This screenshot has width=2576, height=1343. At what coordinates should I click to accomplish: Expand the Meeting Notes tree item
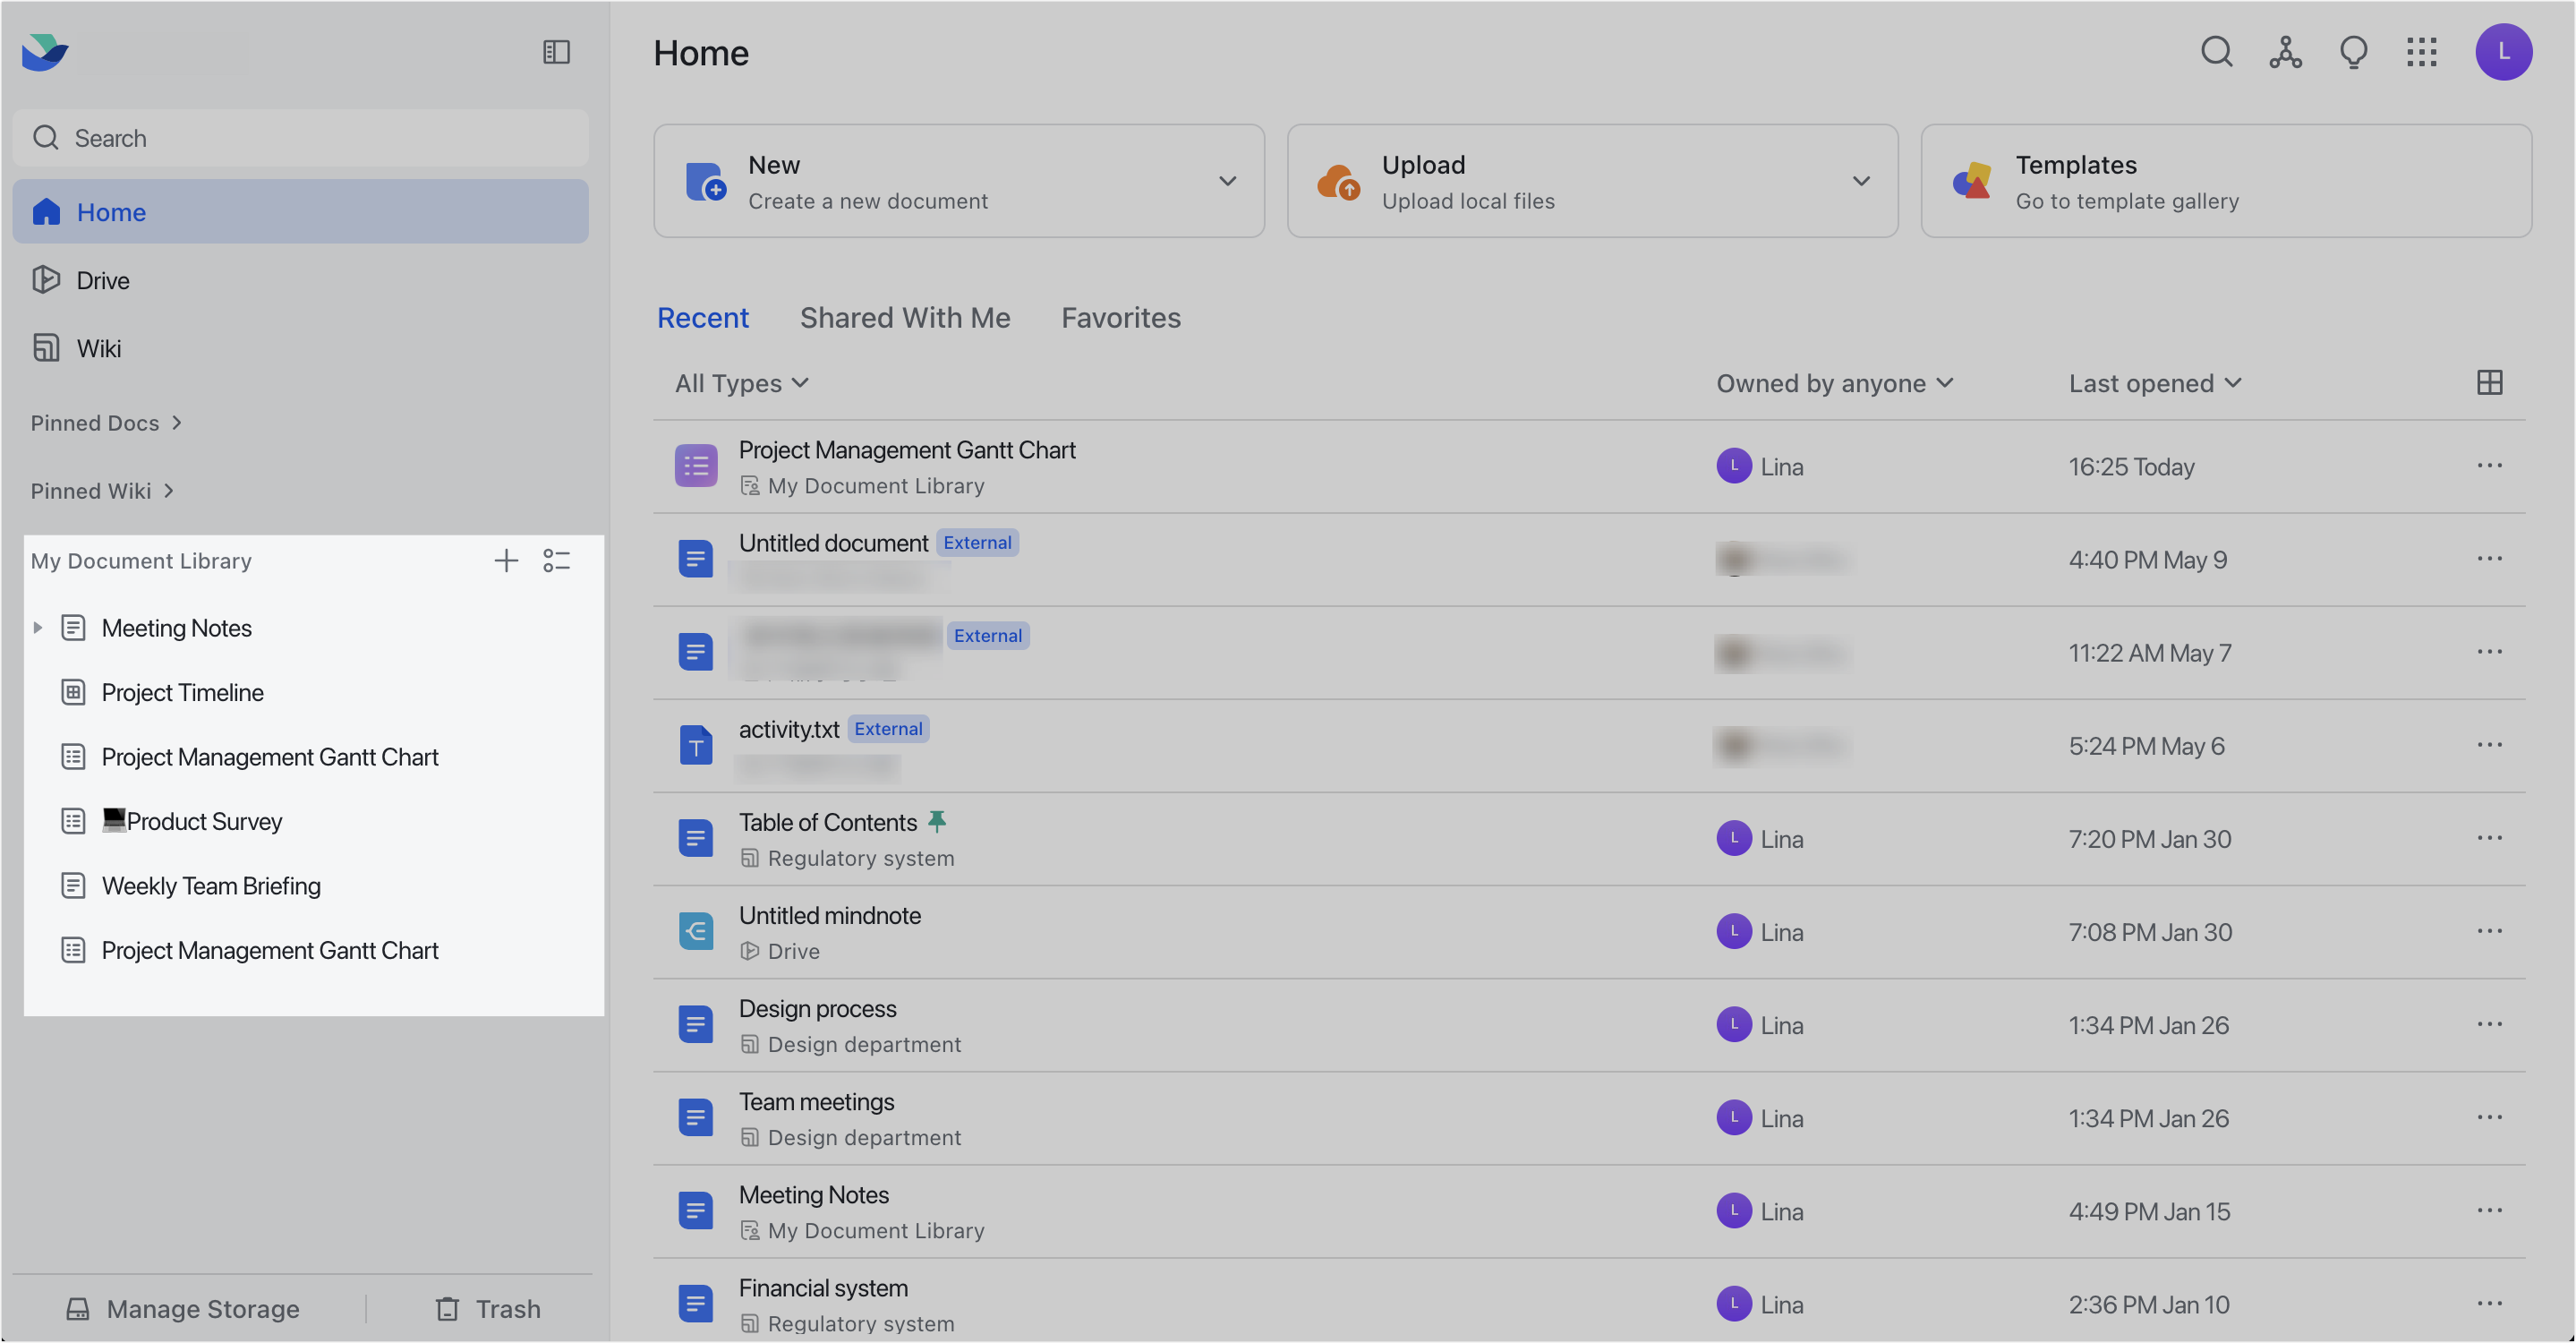point(38,627)
